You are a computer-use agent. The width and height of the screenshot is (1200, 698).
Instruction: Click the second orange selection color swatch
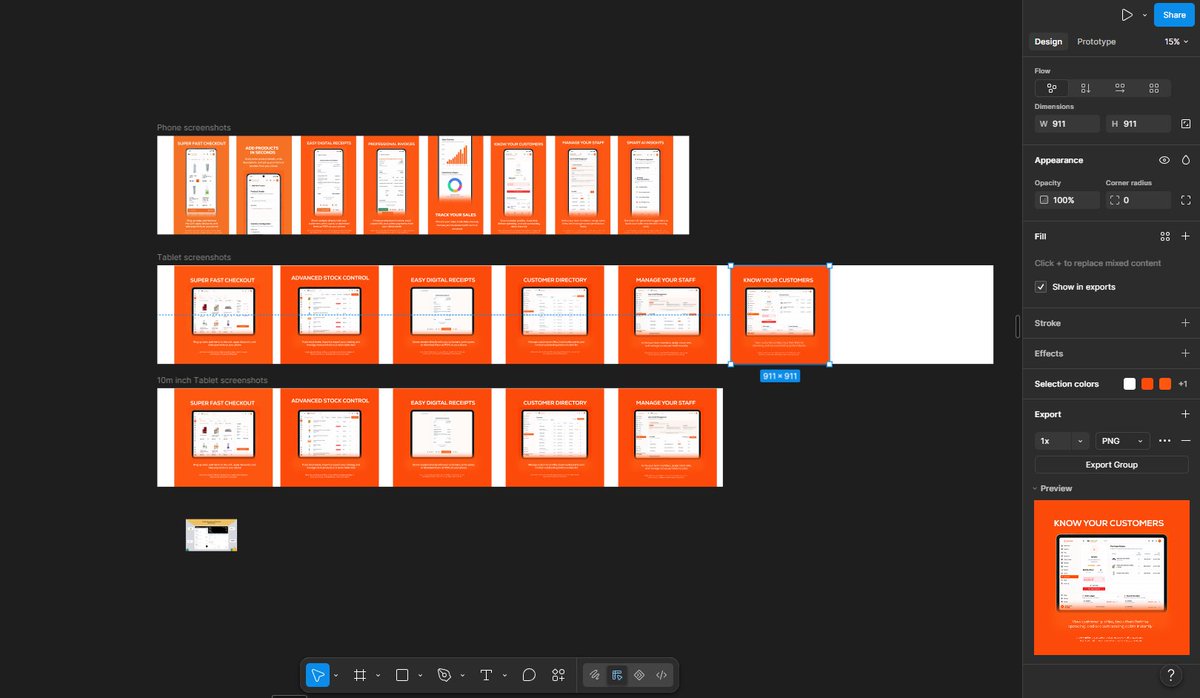tap(1164, 384)
